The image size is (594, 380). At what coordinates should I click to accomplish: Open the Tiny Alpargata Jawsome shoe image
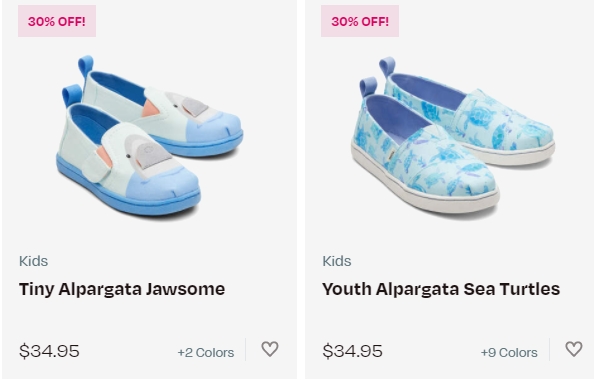pyautogui.click(x=150, y=136)
